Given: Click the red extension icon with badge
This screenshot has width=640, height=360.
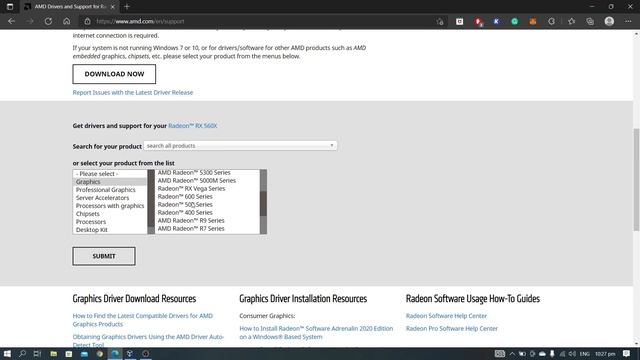Looking at the screenshot, I should click(478, 21).
